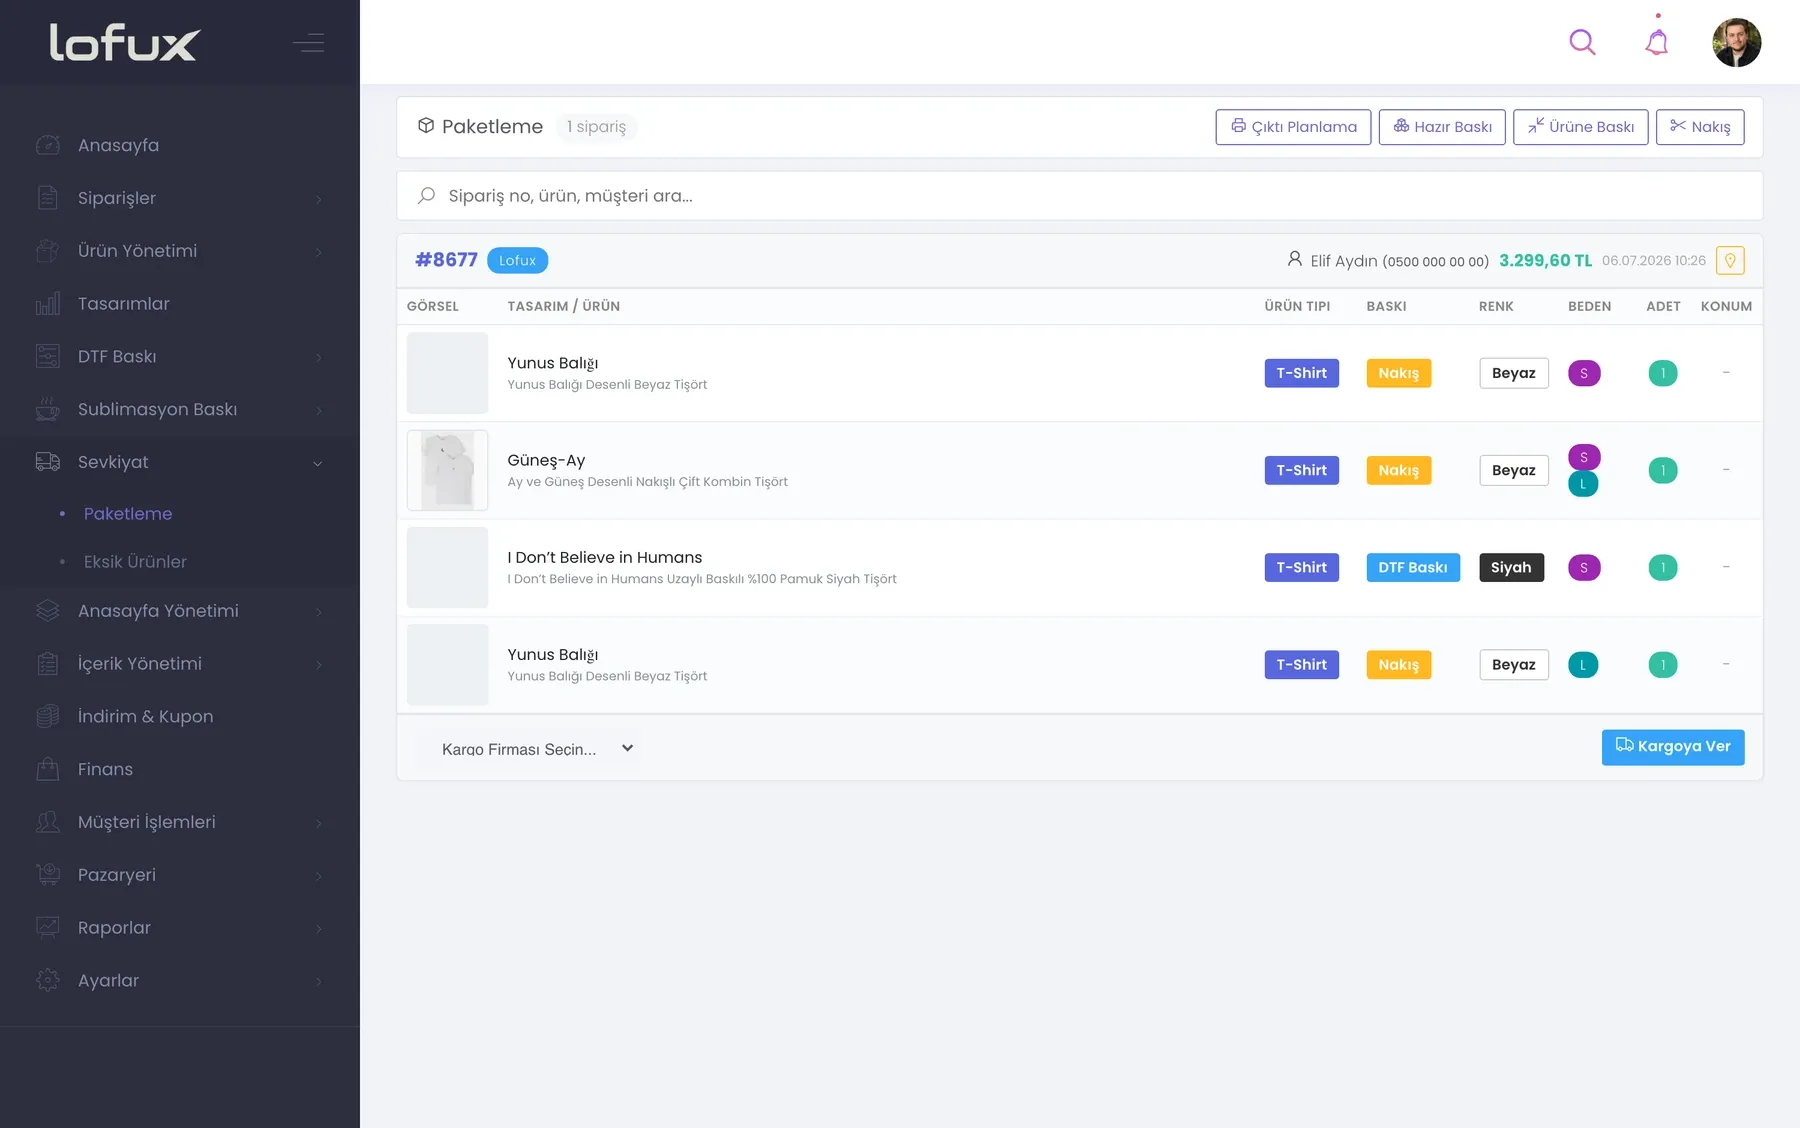Open the search magnifier icon in header
1800x1128 pixels.
pyautogui.click(x=1582, y=42)
